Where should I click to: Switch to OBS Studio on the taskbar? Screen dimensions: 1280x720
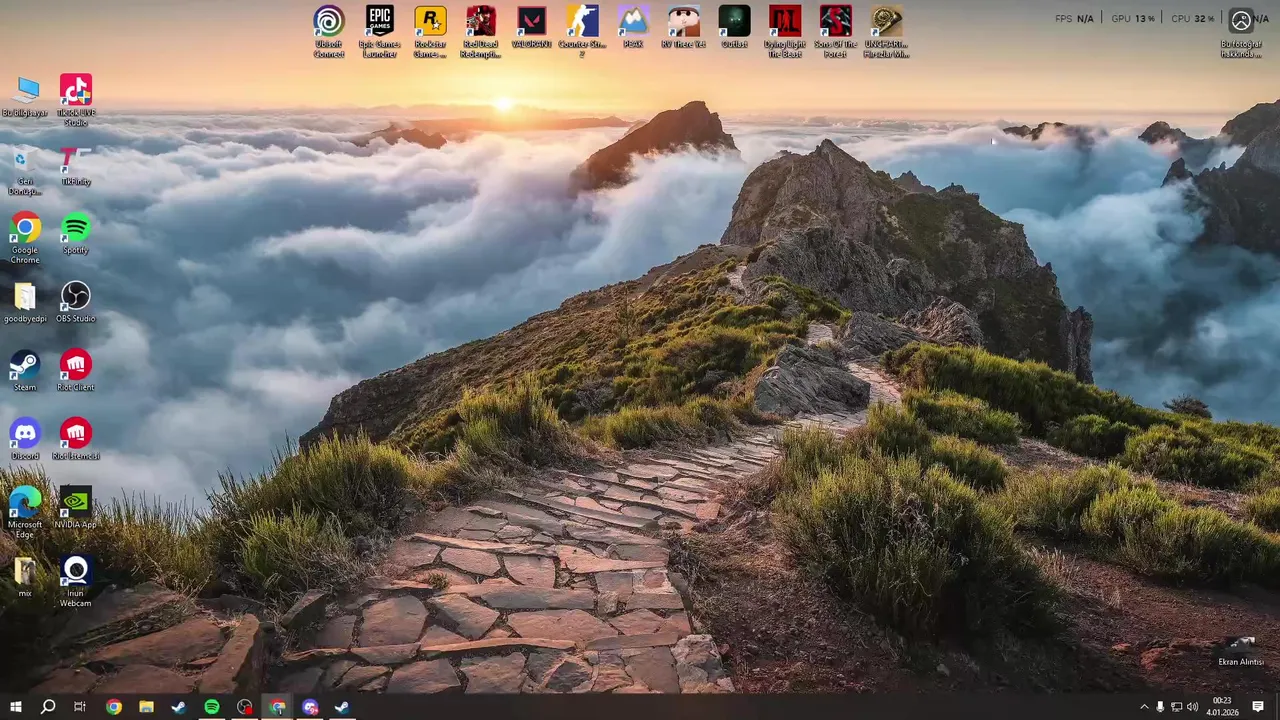(x=245, y=707)
